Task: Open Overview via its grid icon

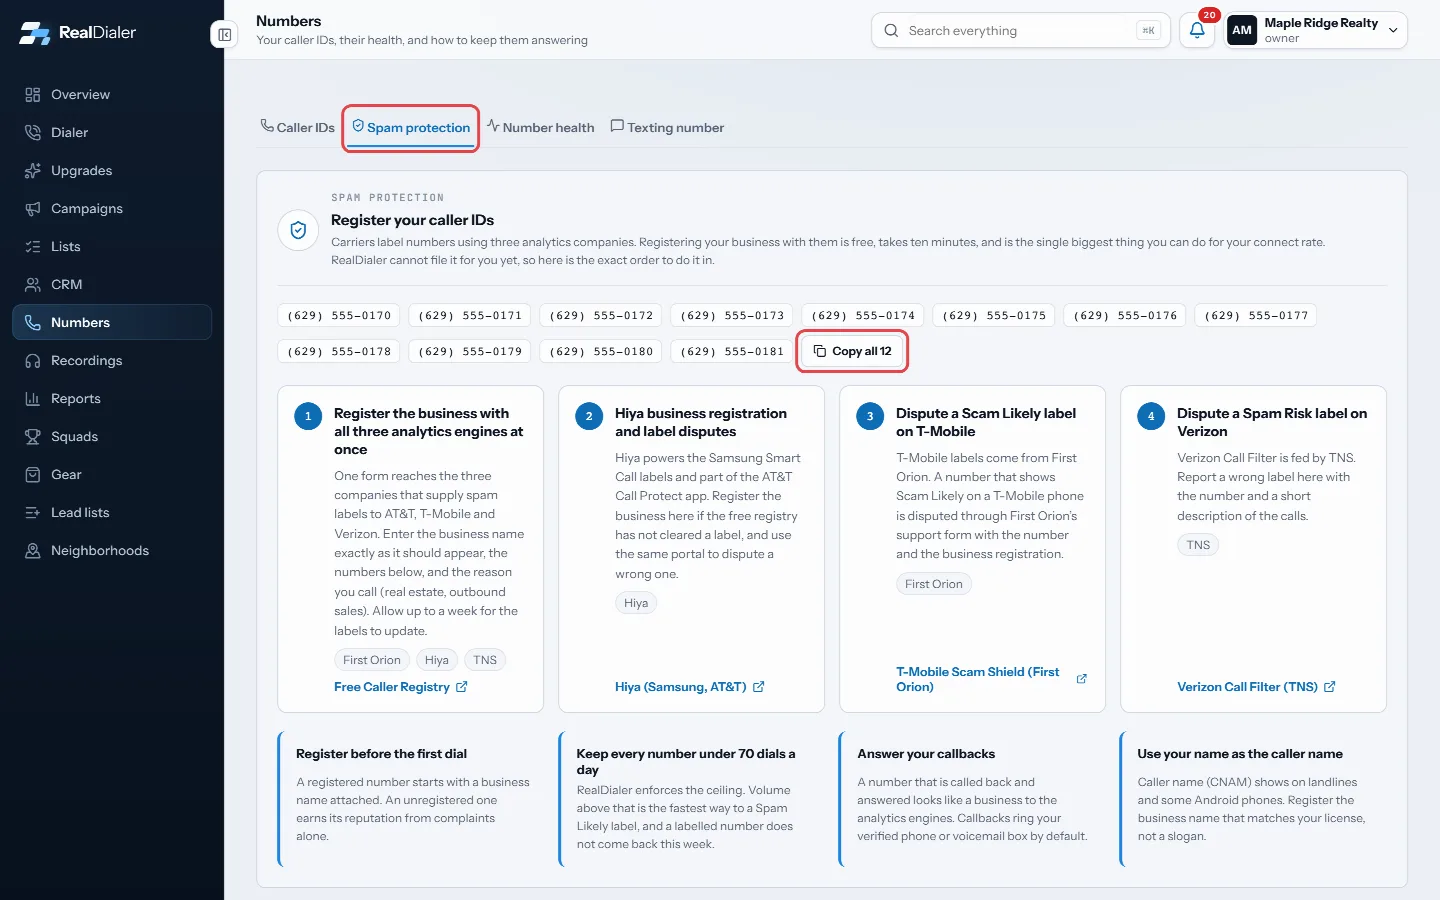Action: [33, 95]
